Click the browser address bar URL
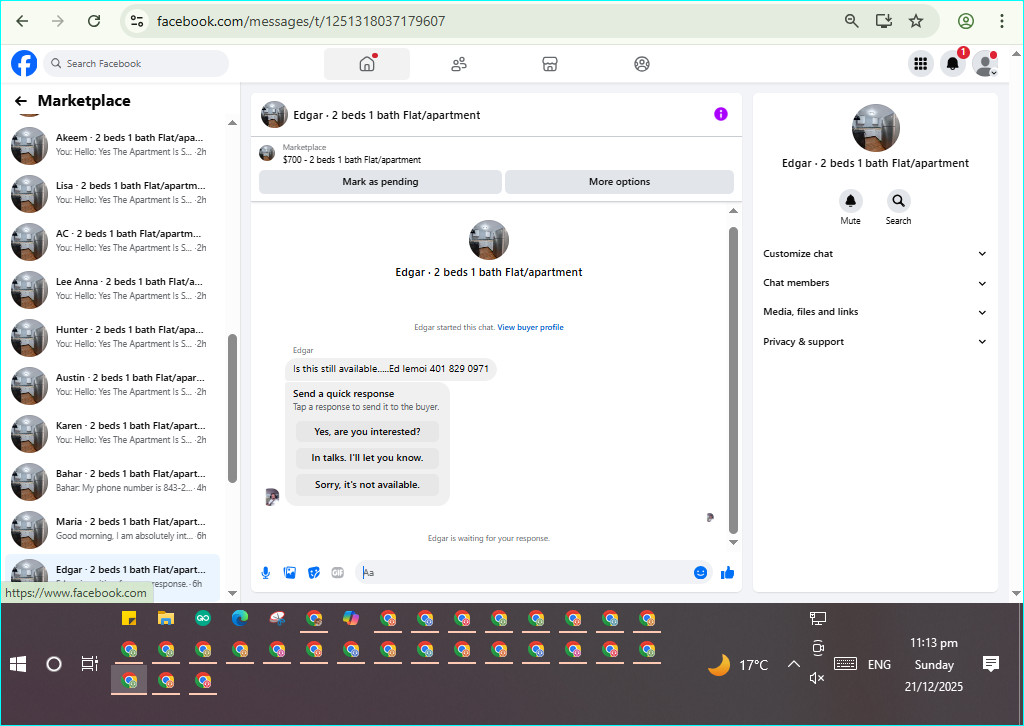1024x726 pixels. pos(301,21)
